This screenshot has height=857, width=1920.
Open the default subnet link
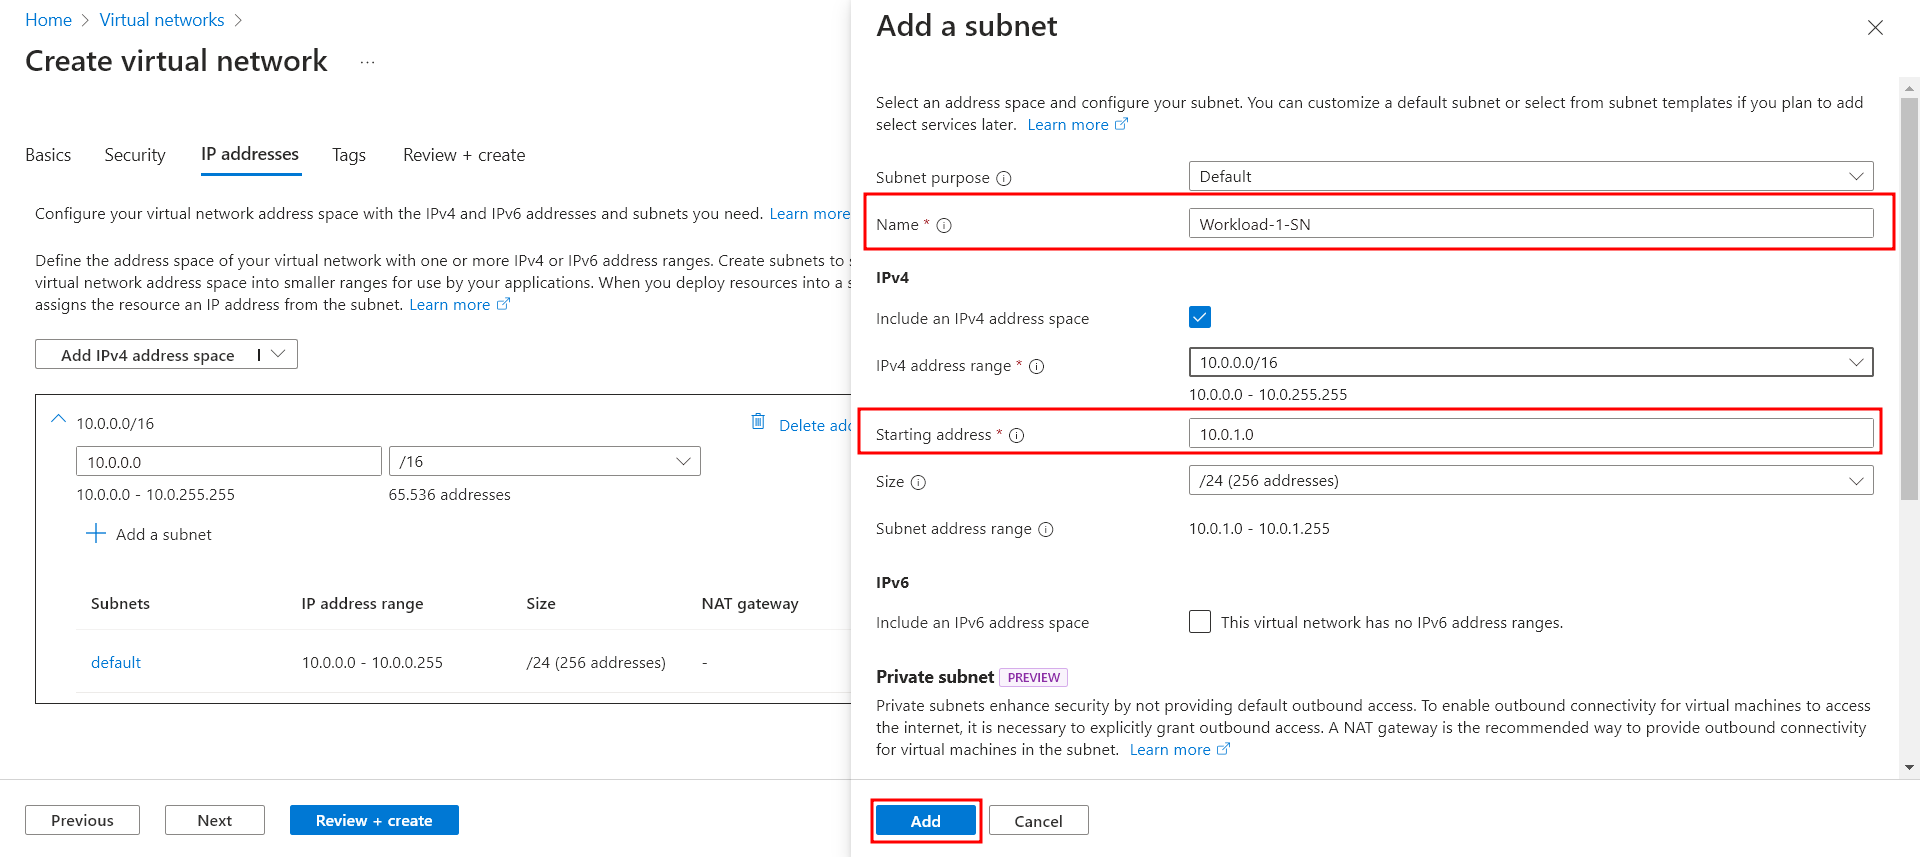pyautogui.click(x=116, y=663)
